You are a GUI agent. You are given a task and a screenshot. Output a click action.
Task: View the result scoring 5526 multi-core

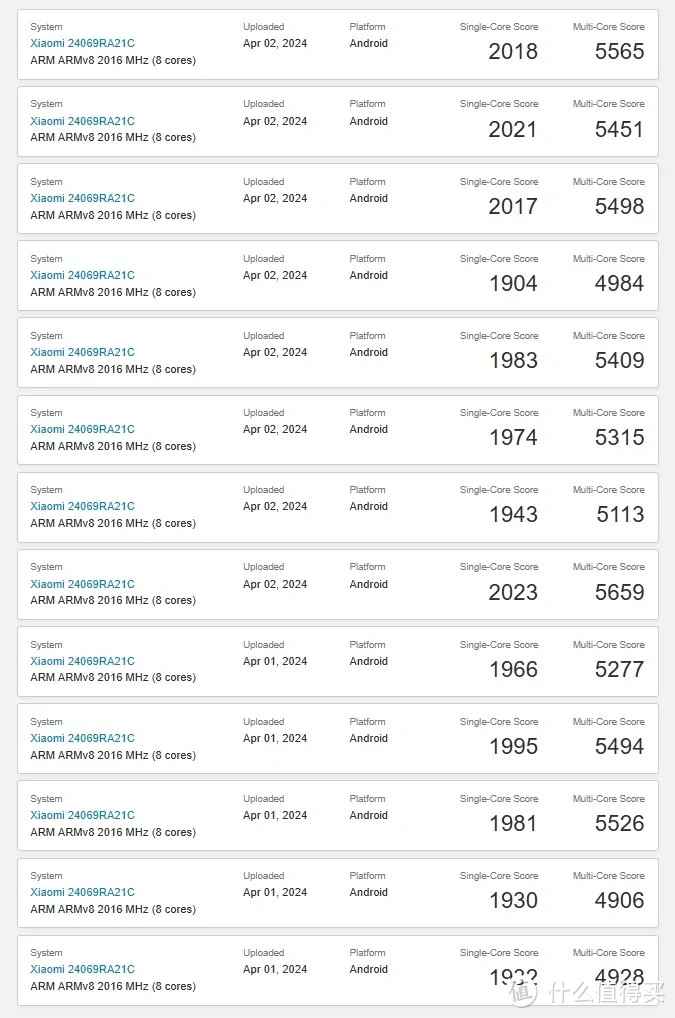tap(82, 815)
